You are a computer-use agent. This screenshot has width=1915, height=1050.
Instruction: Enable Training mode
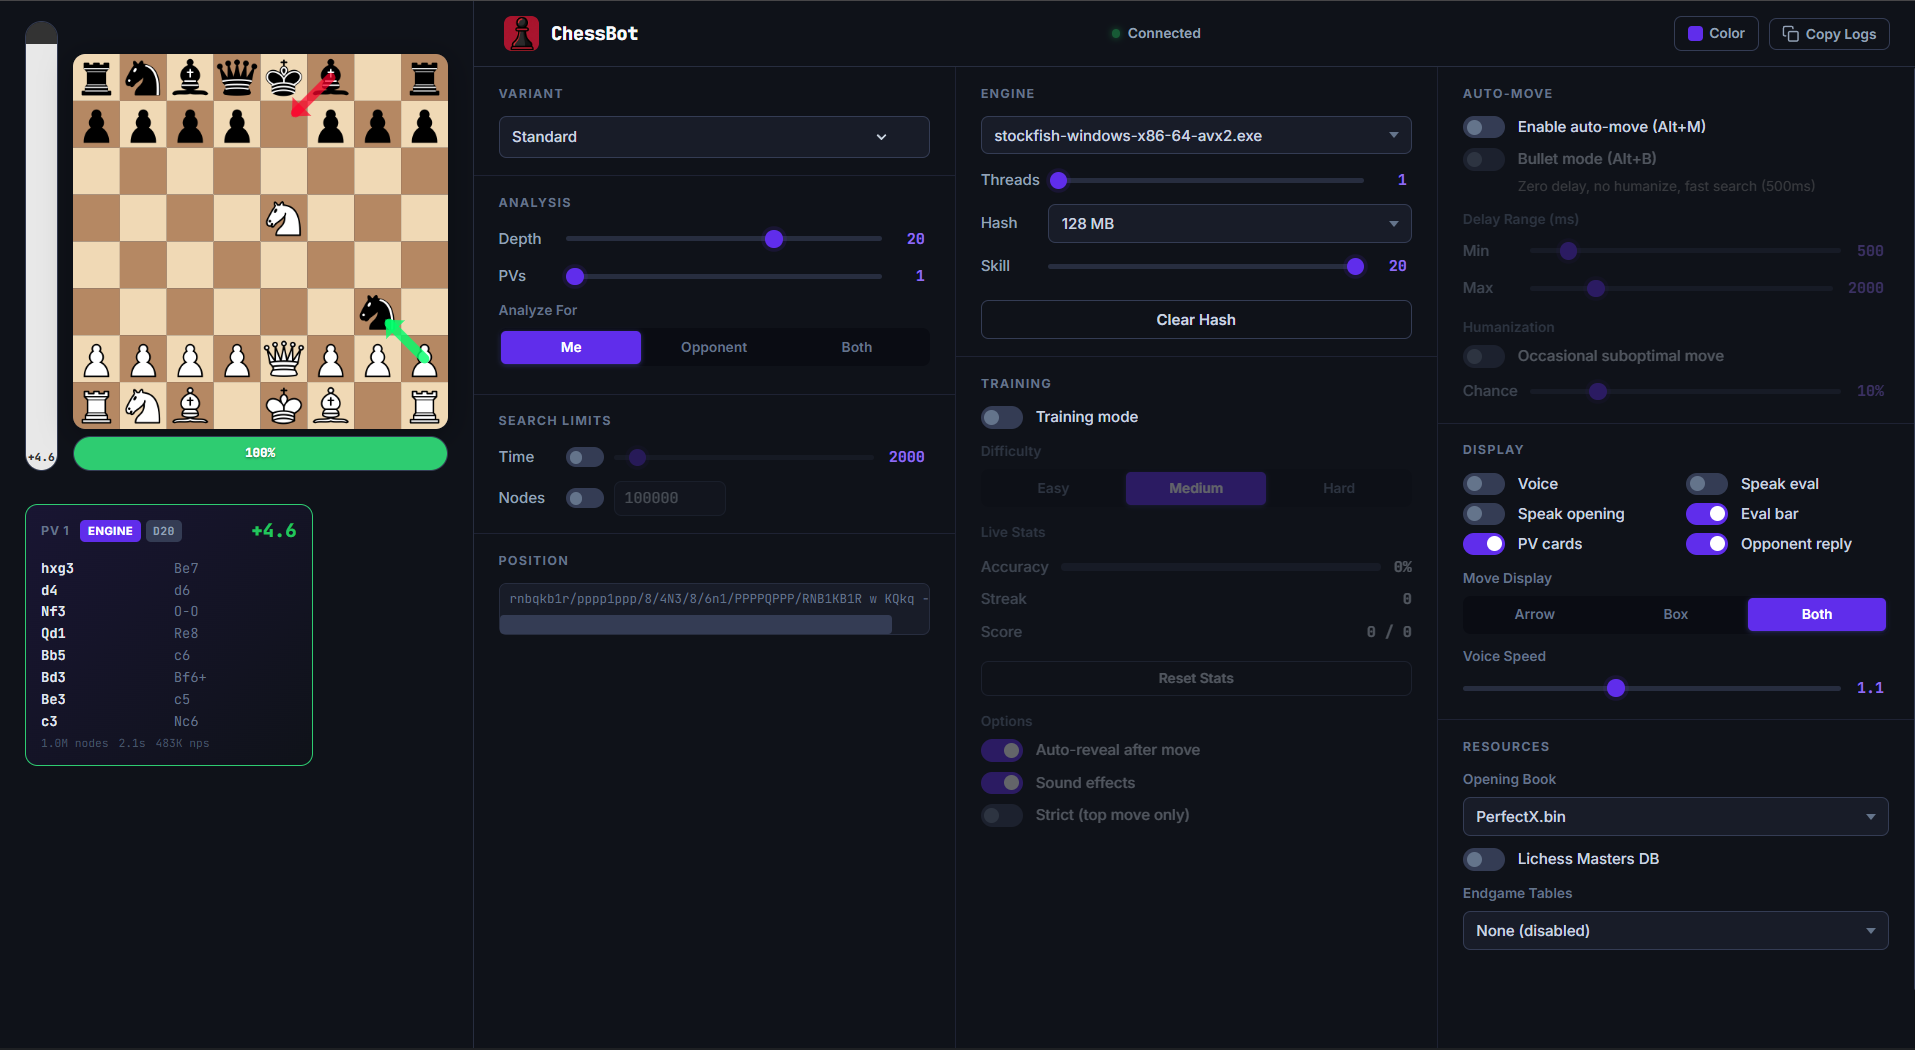[1001, 417]
